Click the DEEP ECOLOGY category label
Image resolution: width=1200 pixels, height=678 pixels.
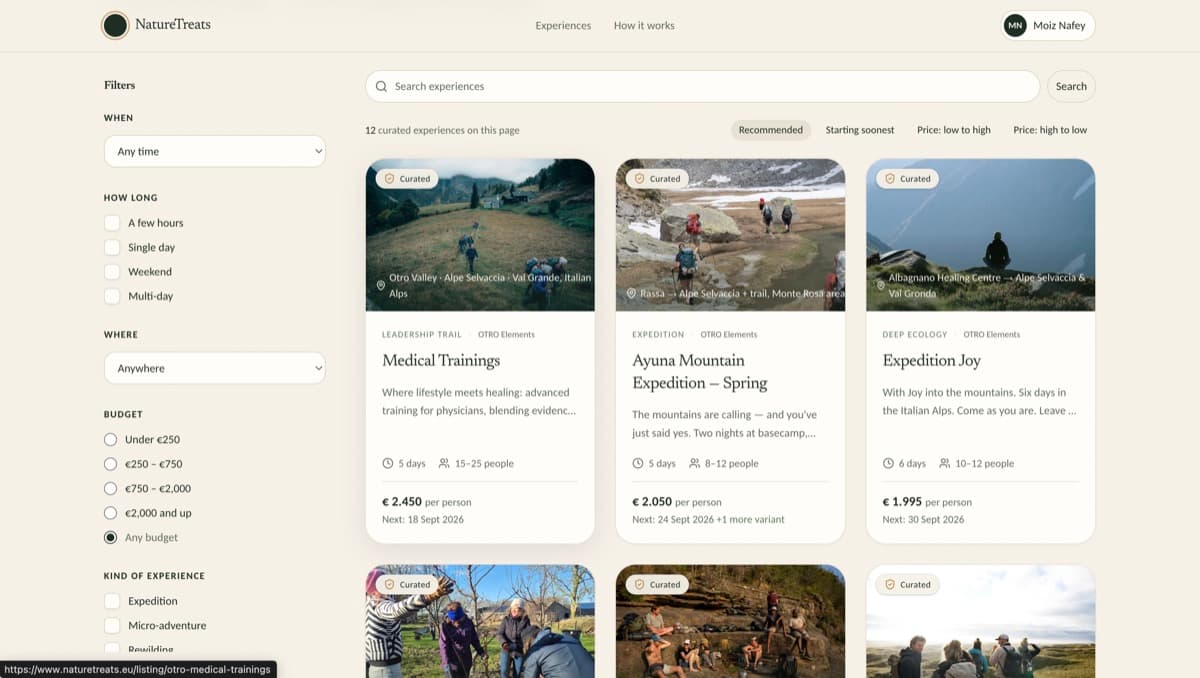tap(914, 335)
